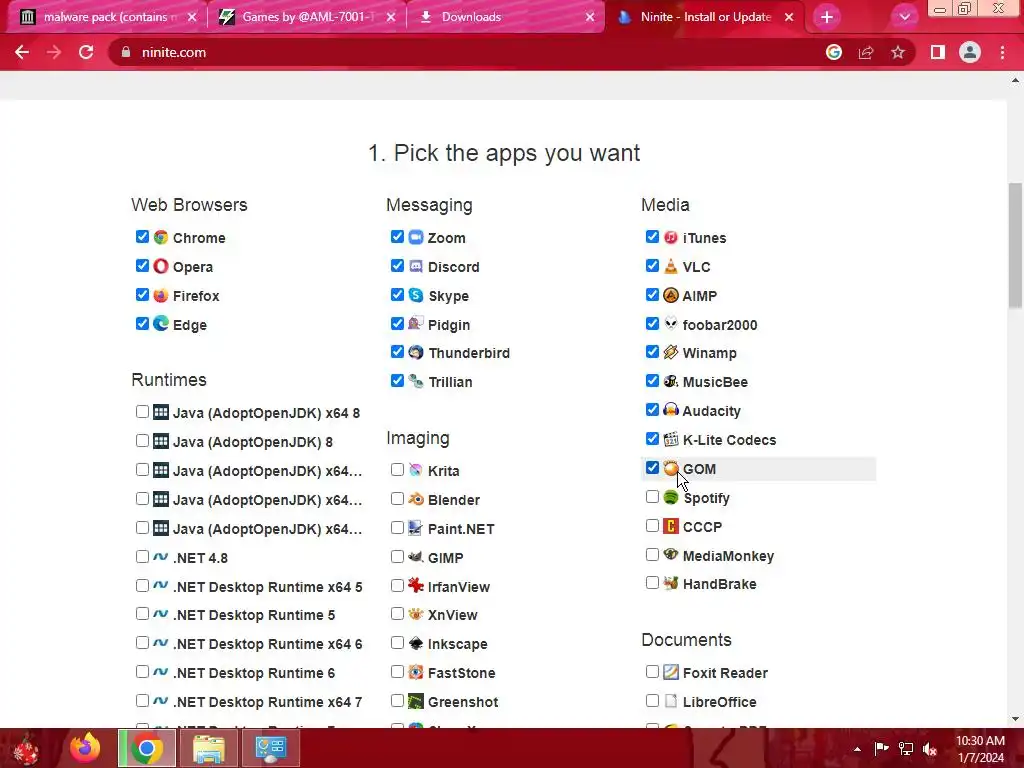Viewport: 1024px width, 768px height.
Task: Open the Chrome three-dot menu
Action: (x=1002, y=52)
